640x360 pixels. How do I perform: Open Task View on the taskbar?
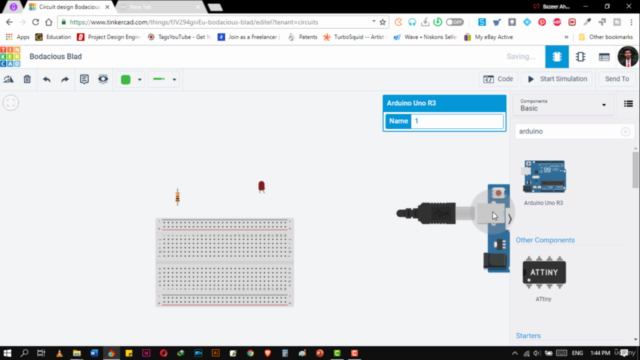pos(41,353)
